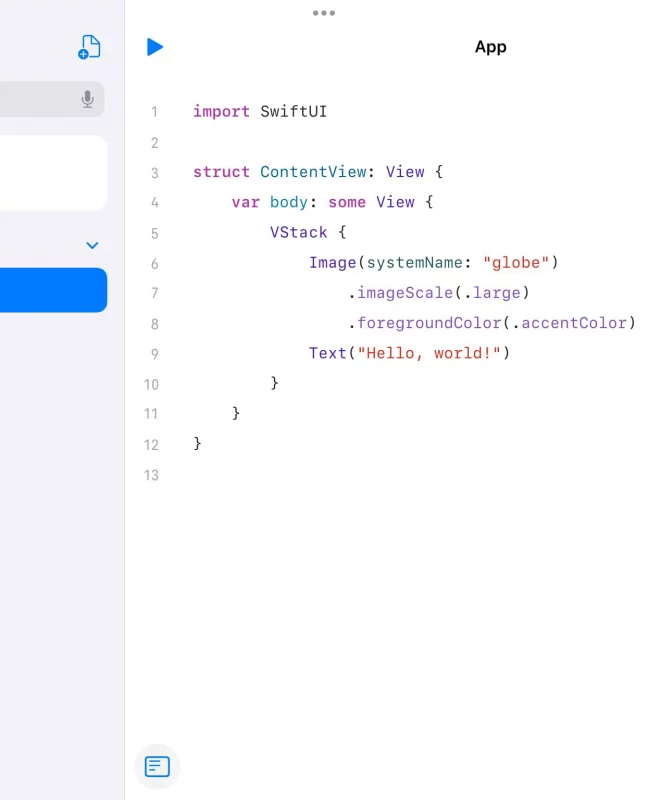Run the app with the play button
The width and height of the screenshot is (648, 800).
[155, 47]
